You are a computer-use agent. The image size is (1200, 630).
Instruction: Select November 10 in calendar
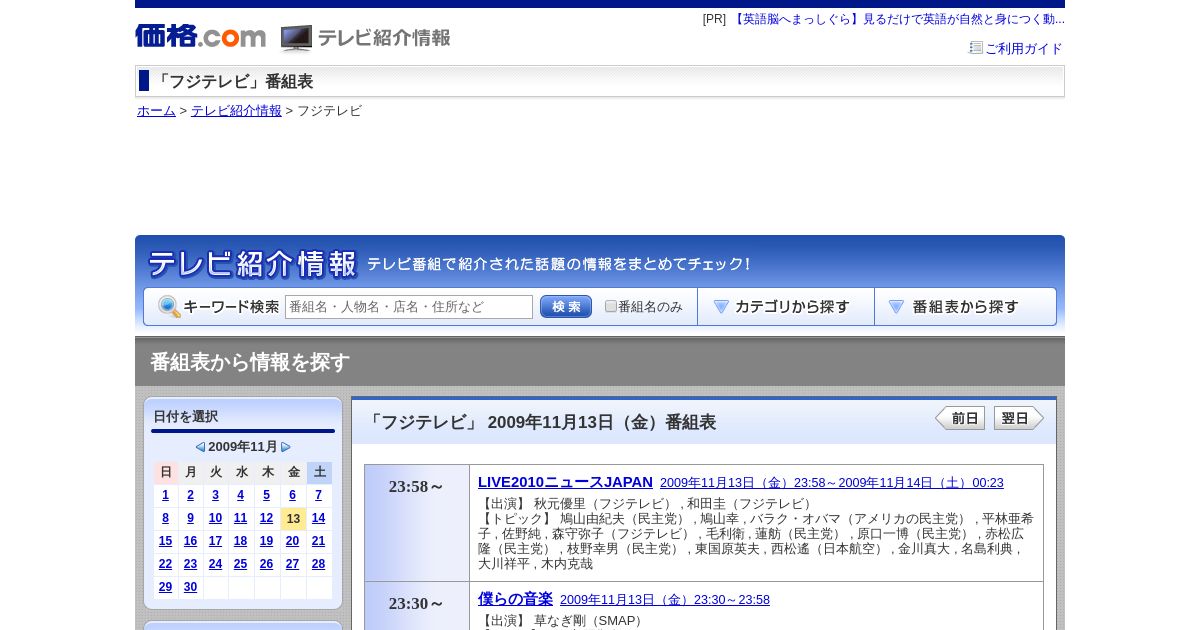pos(215,518)
